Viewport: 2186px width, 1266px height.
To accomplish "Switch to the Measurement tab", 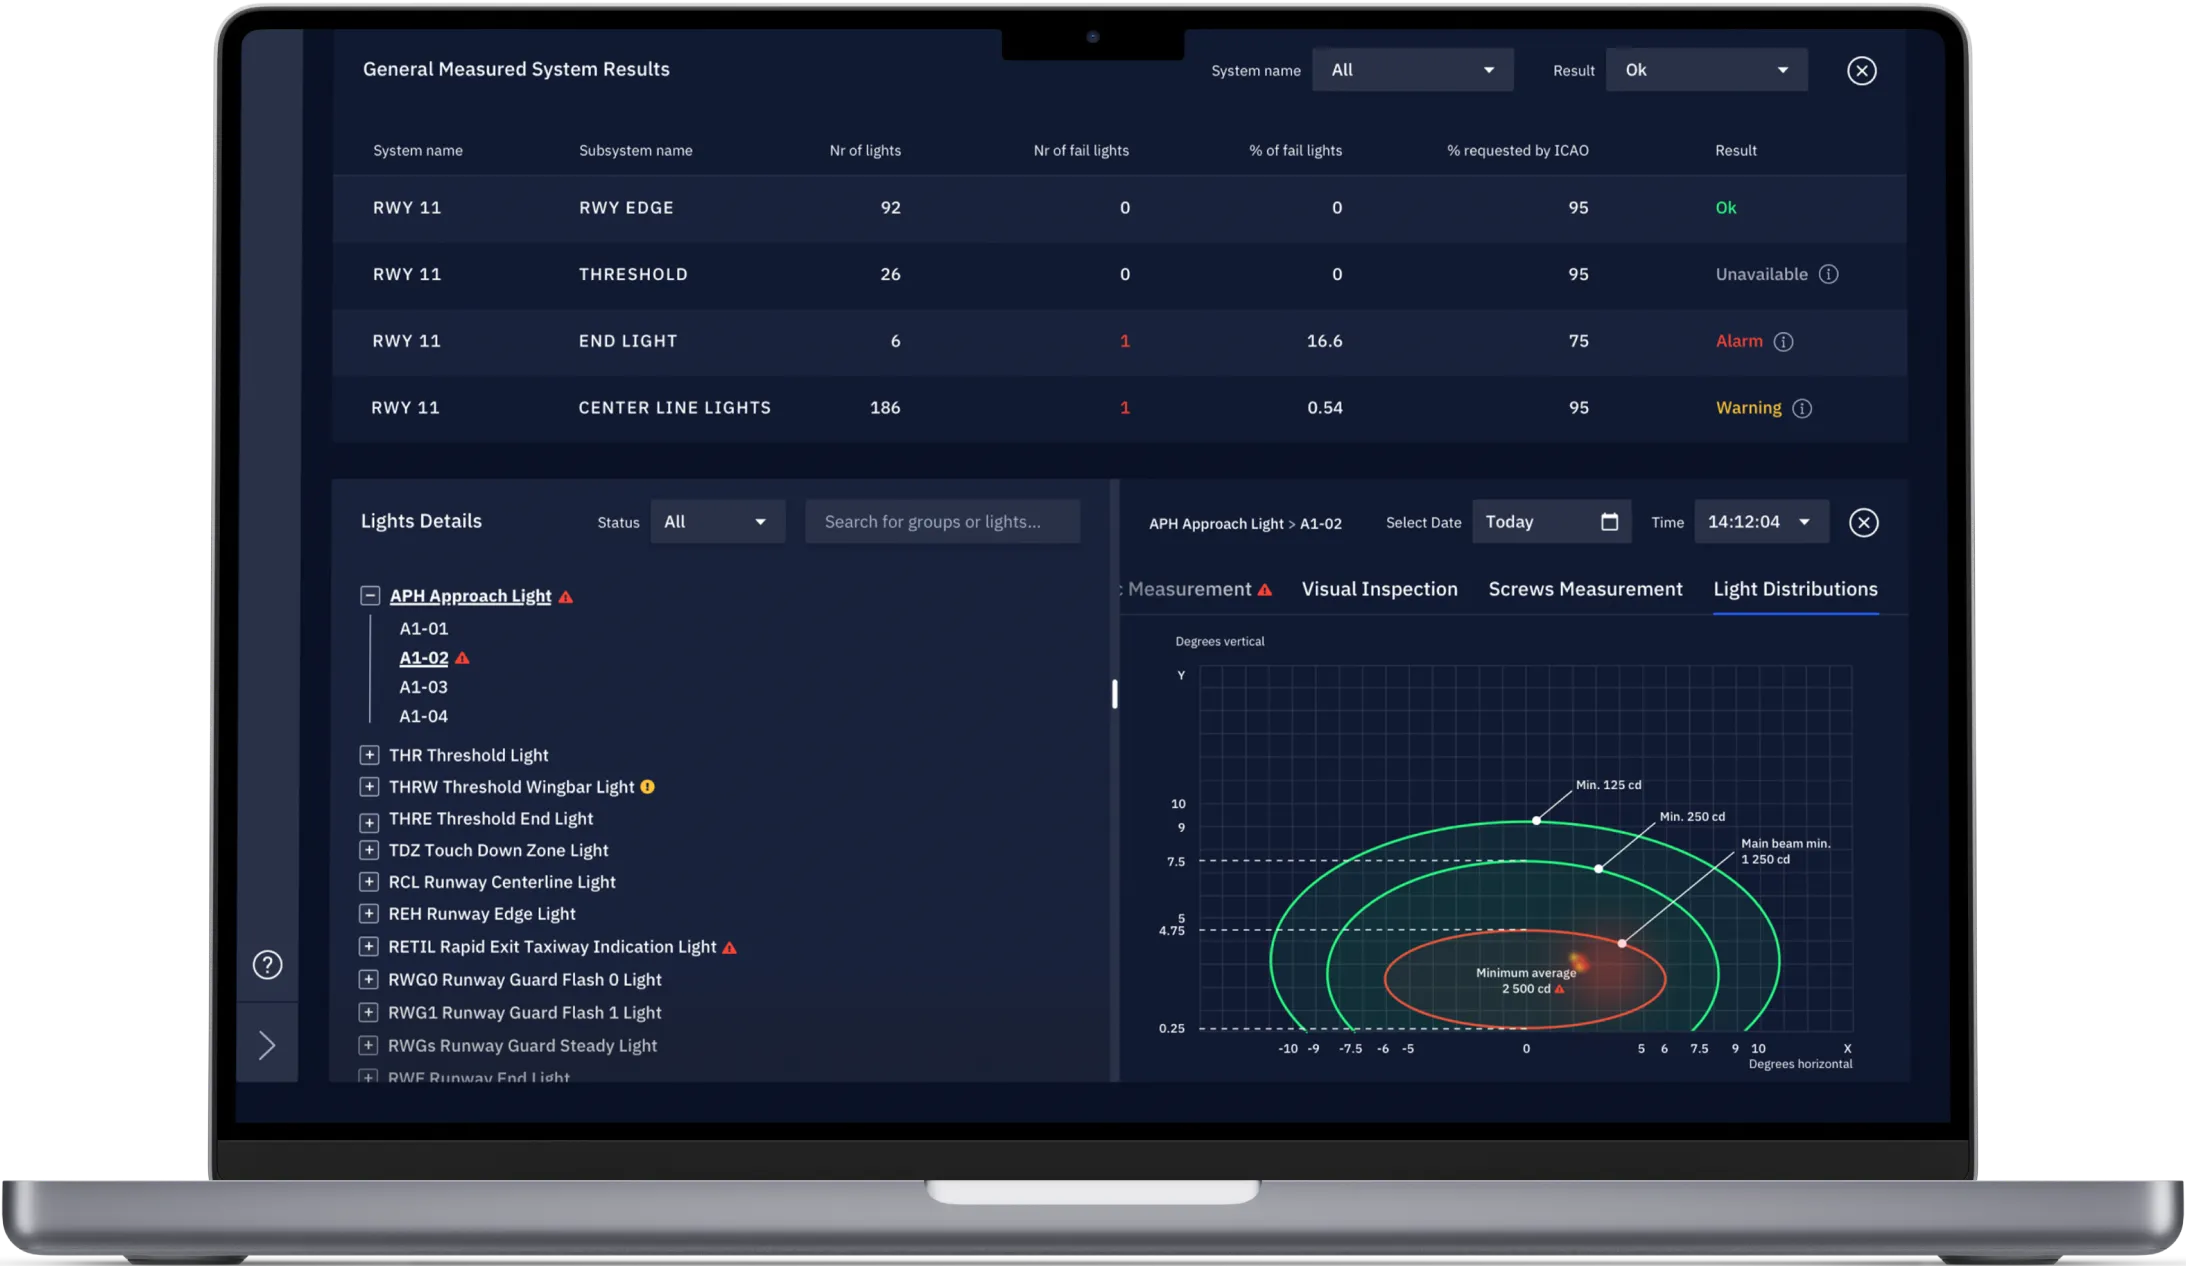I will pyautogui.click(x=1189, y=589).
